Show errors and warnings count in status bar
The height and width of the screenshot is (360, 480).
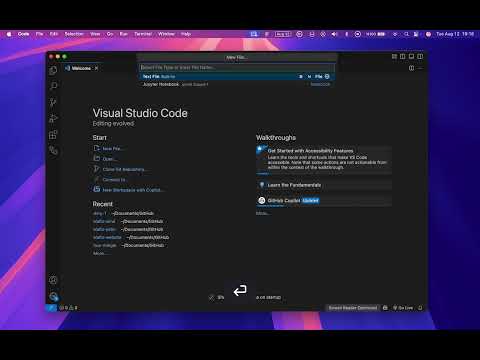[x=68, y=308]
